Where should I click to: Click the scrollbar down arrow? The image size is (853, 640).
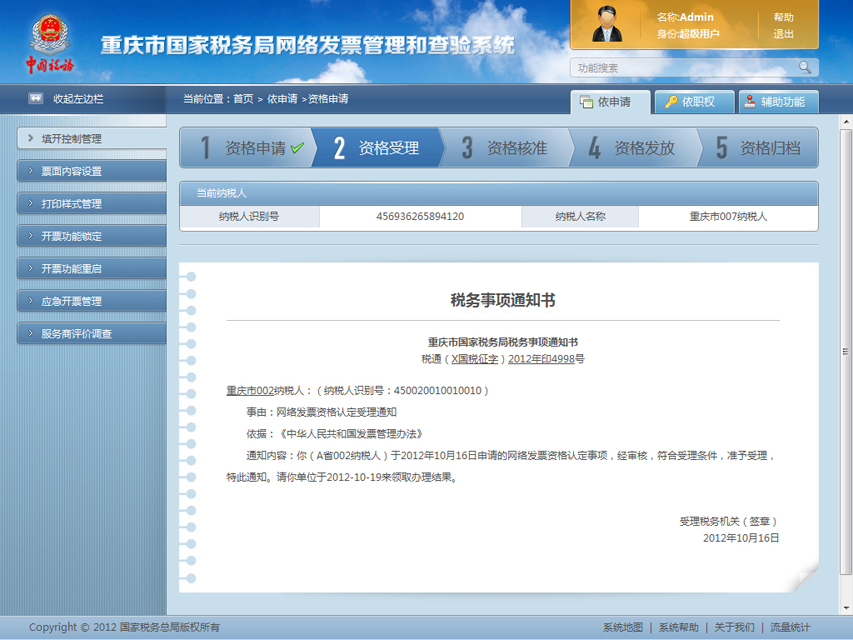tap(845, 608)
